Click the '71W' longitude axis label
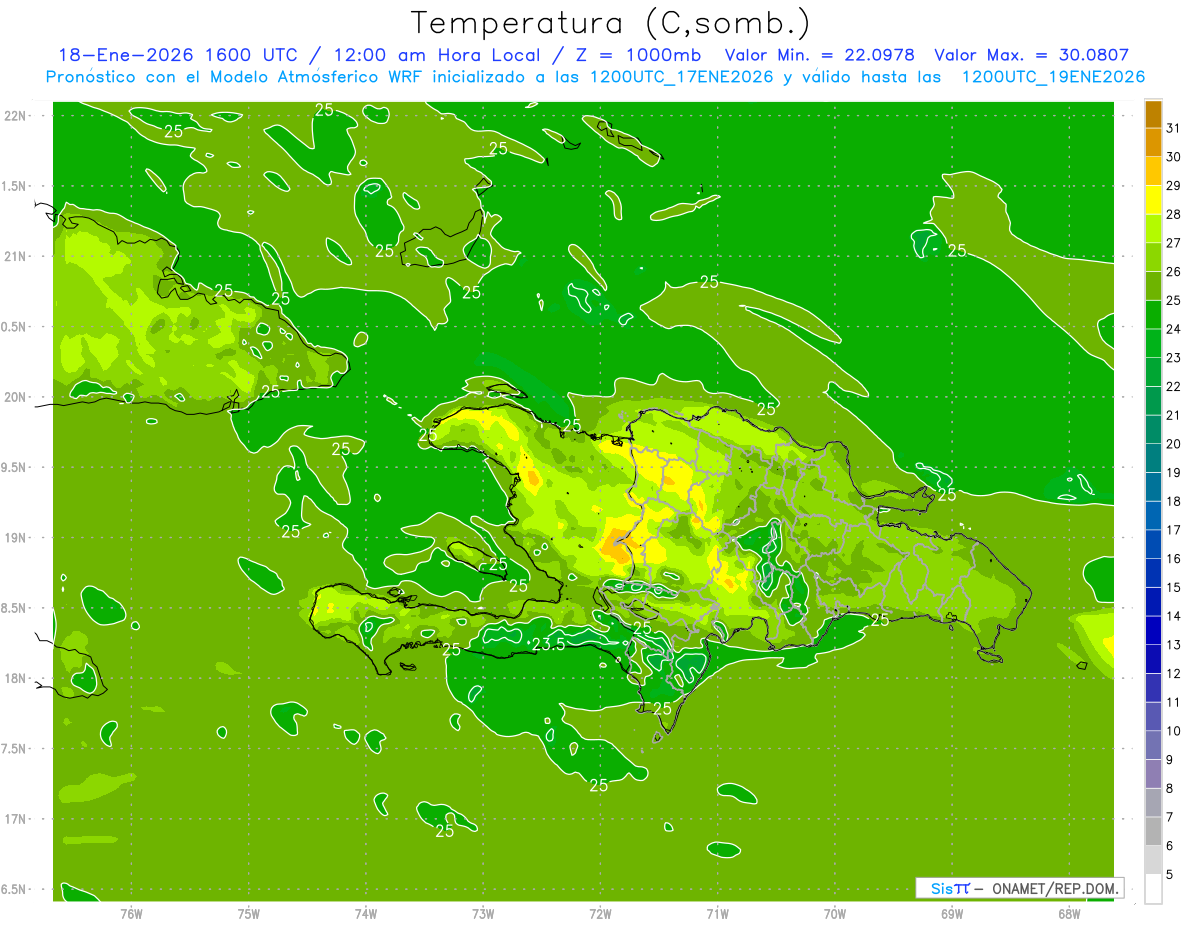This screenshot has width=1200, height=927. [x=717, y=913]
